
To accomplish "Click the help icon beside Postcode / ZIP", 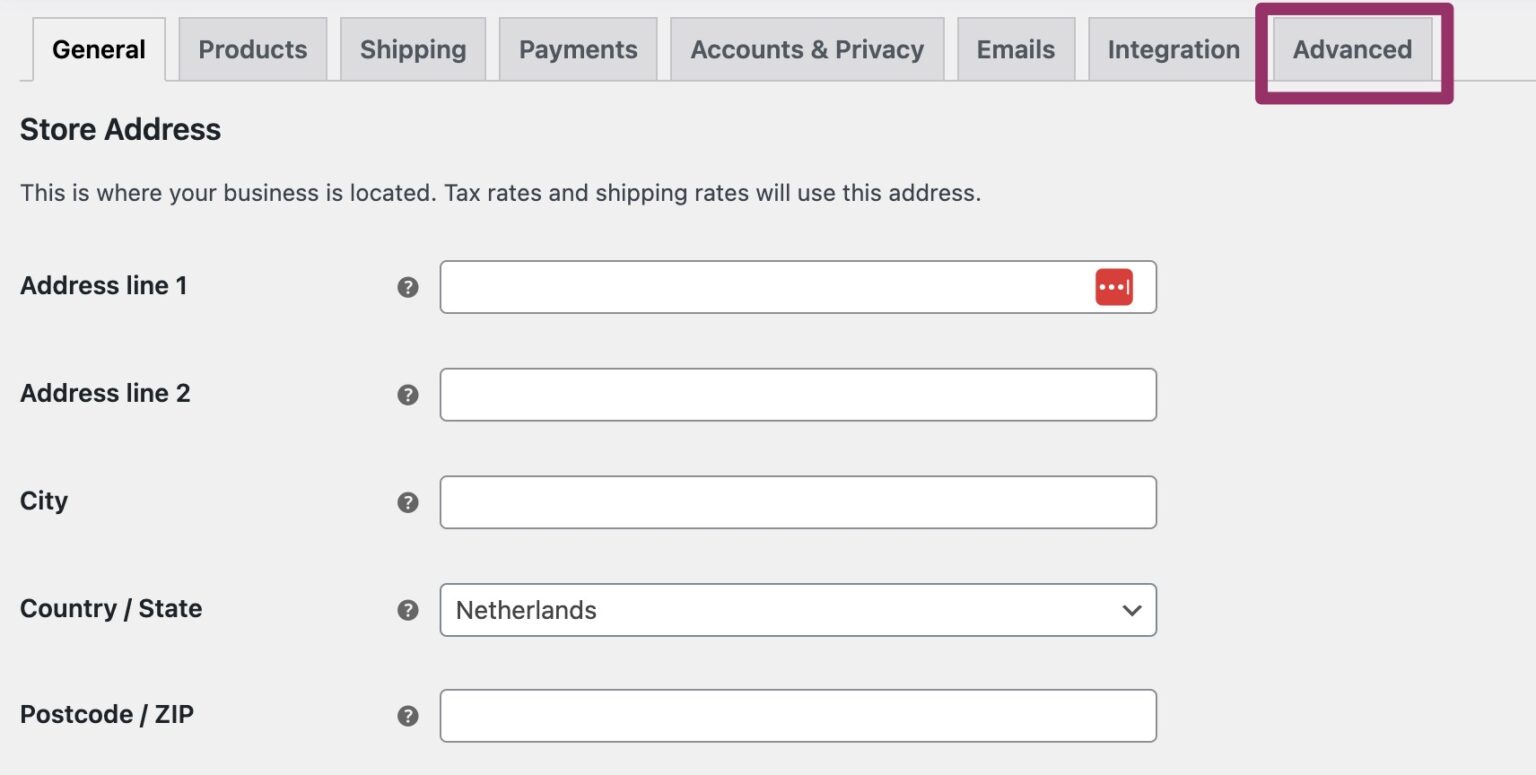I will click(408, 715).
